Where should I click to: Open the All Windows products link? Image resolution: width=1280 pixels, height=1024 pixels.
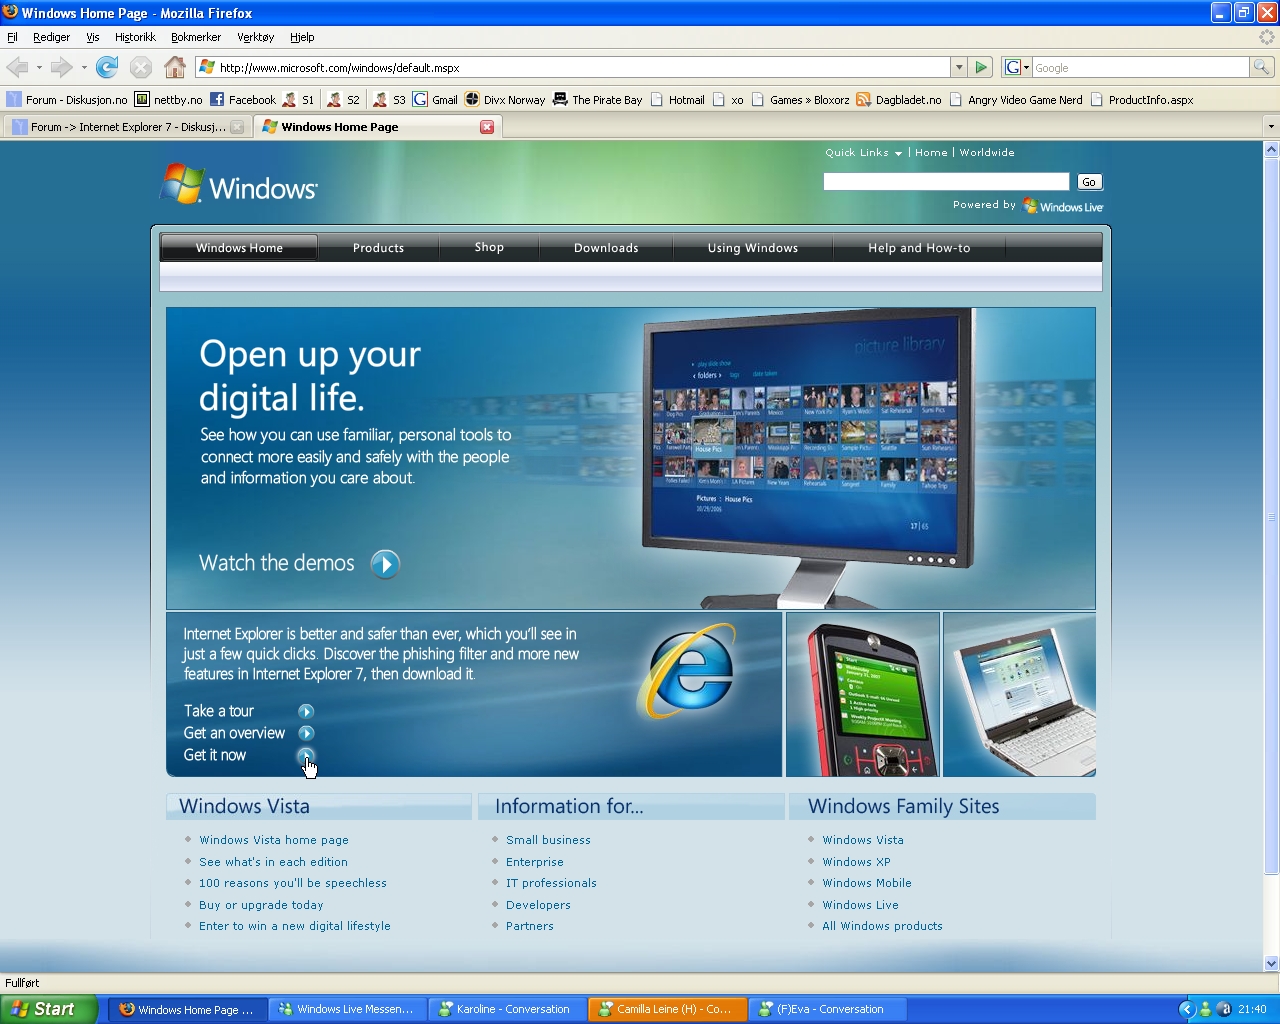click(882, 926)
